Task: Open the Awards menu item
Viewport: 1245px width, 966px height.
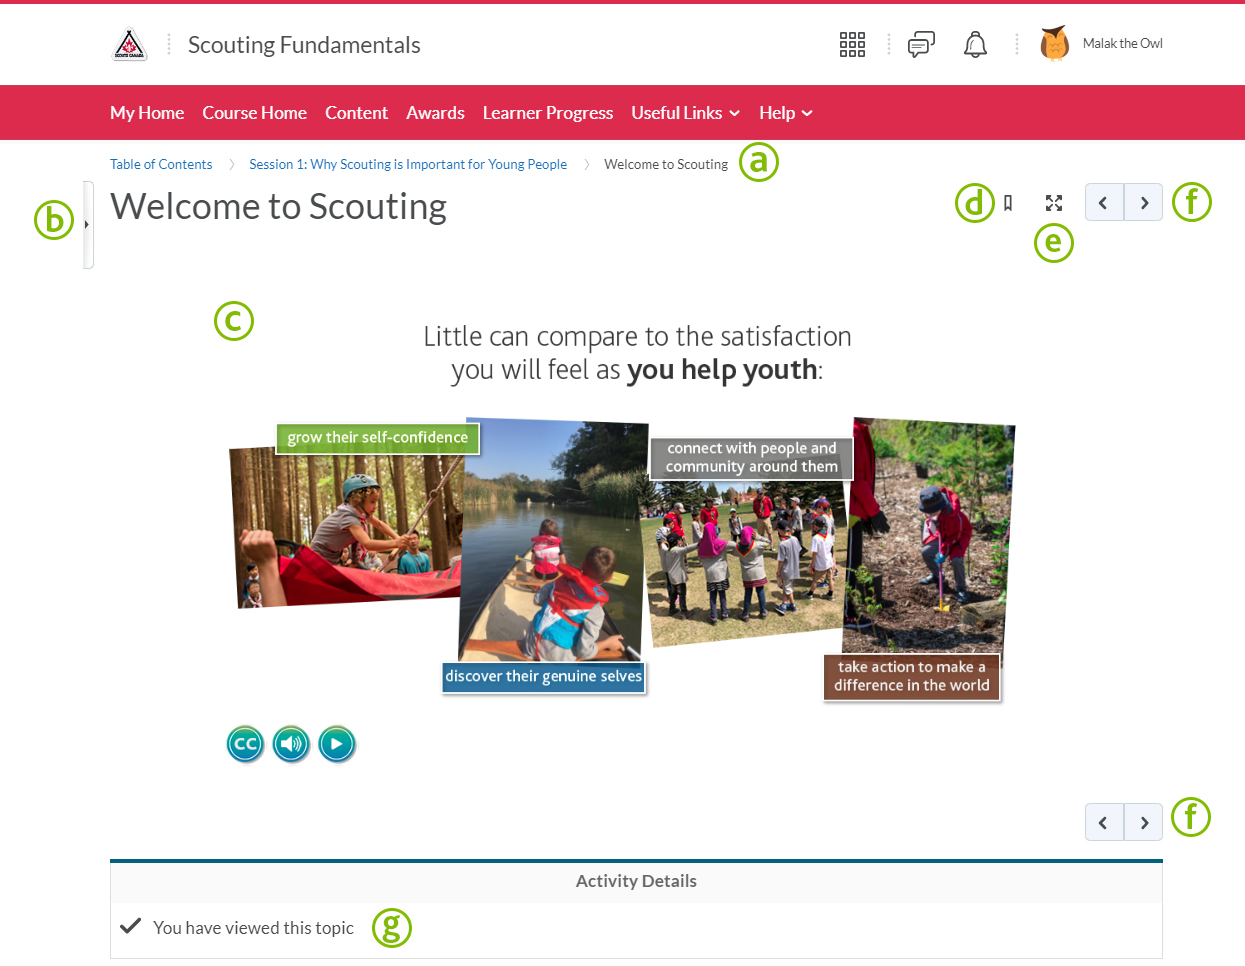Action: click(435, 113)
